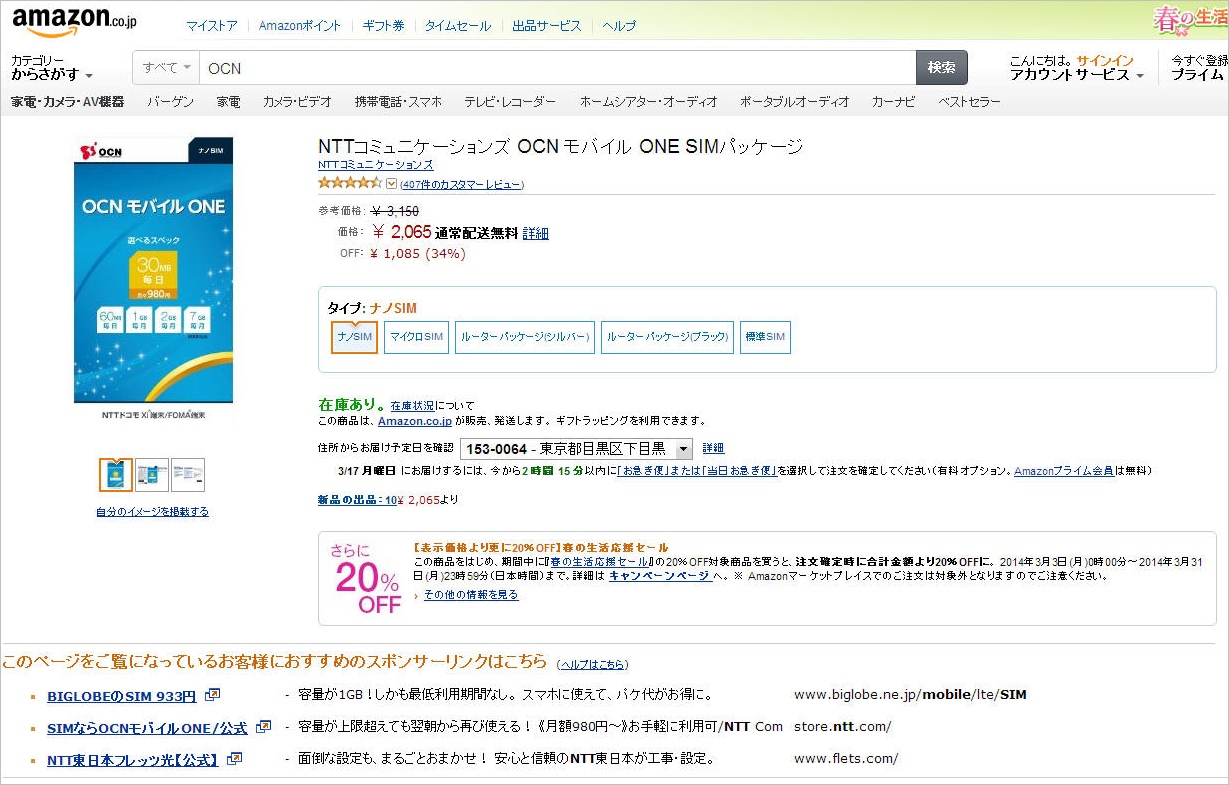
Task: Click the 今すぐ登録 プライム link
Action: (x=1199, y=68)
